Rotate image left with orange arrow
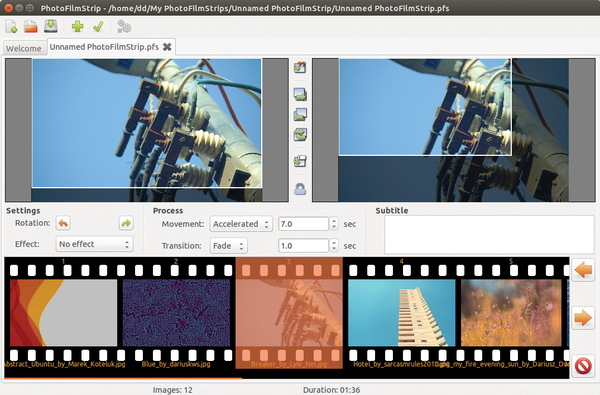The width and height of the screenshot is (600, 395). pos(63,223)
